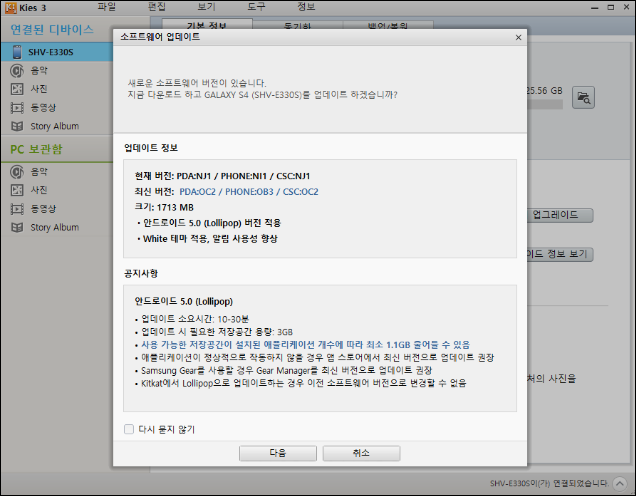Open connected device 음악 music icon
This screenshot has height=496, width=636.
tap(17, 71)
